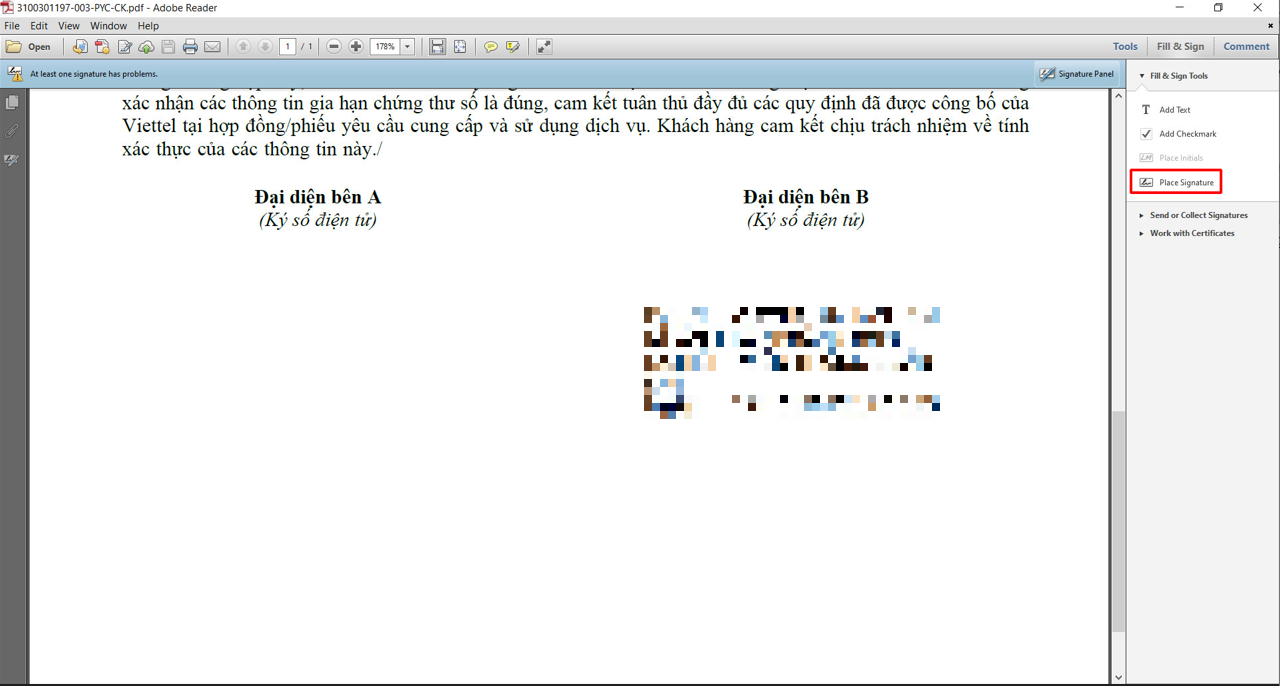Switch to read mode view icon
The height and width of the screenshot is (686, 1280).
point(544,47)
